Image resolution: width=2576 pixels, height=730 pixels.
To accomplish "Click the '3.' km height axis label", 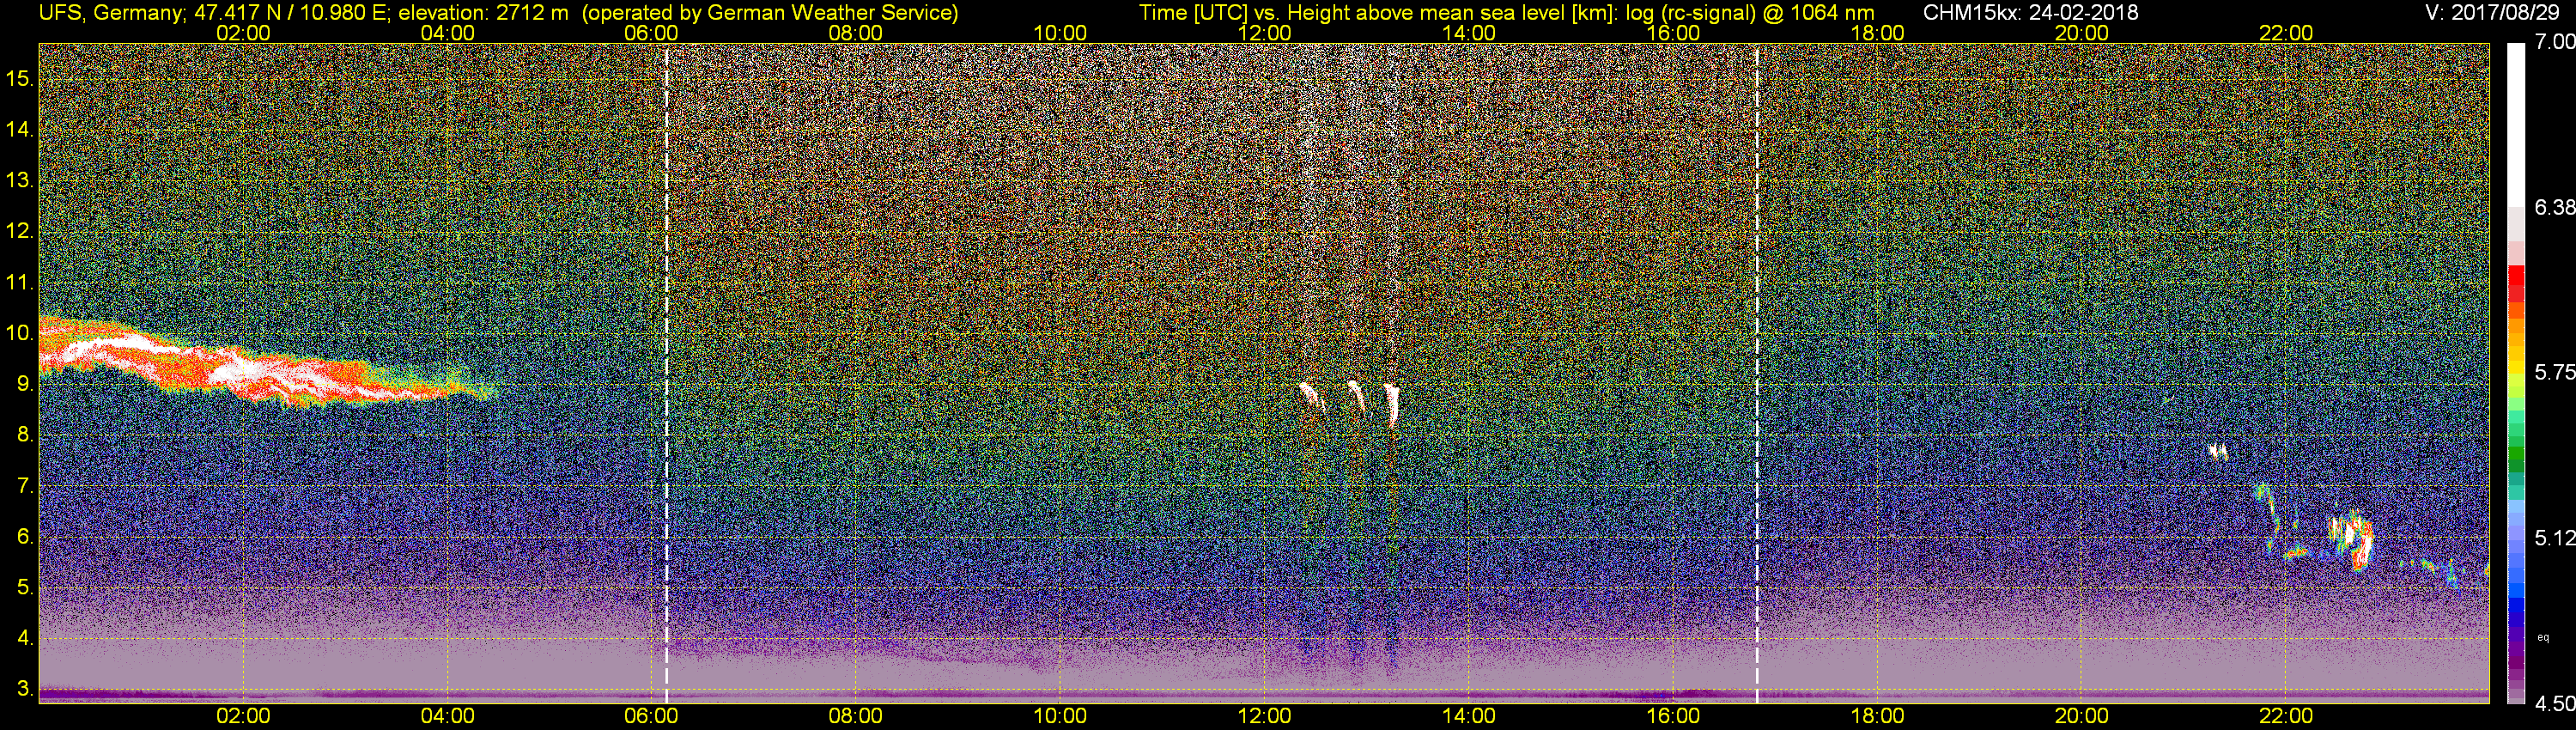I will [25, 690].
